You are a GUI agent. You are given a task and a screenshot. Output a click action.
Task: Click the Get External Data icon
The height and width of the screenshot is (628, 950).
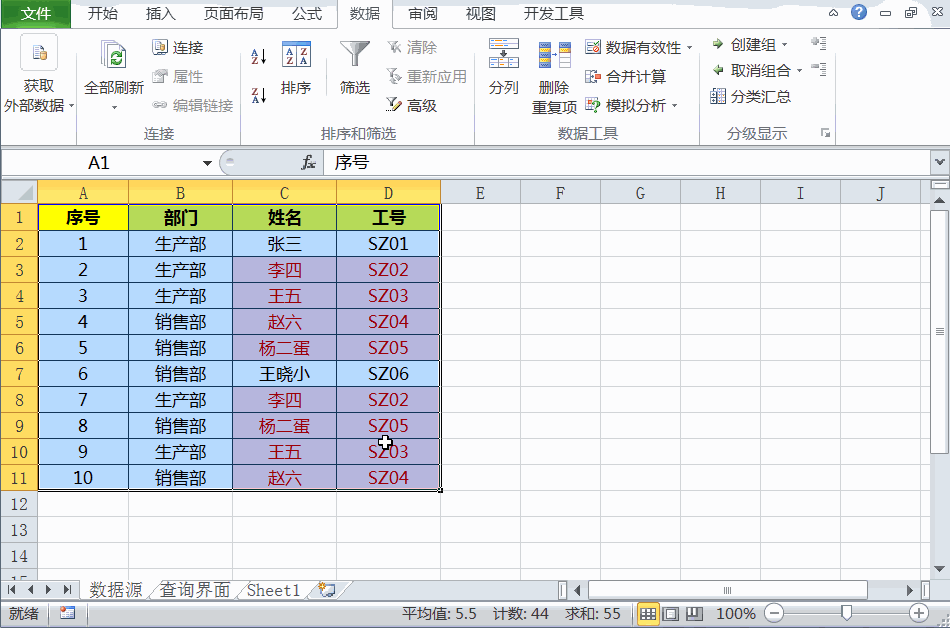(39, 53)
